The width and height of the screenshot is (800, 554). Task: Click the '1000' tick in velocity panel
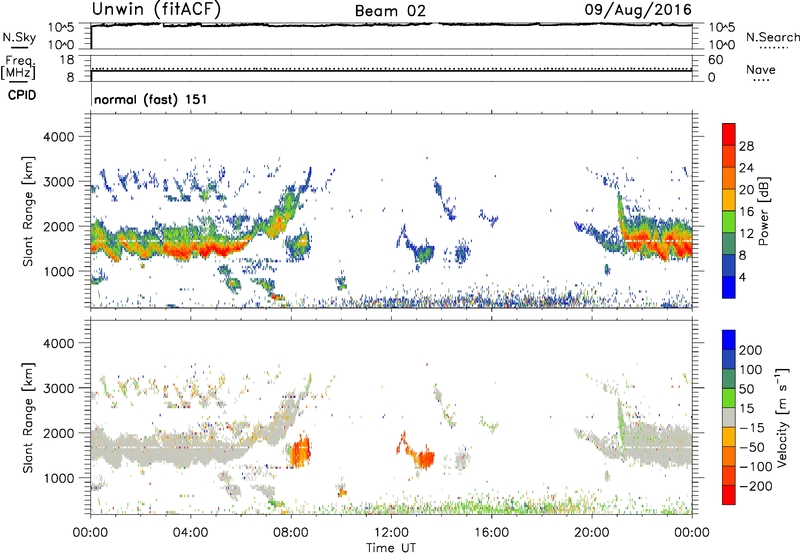pyautogui.click(x=59, y=478)
